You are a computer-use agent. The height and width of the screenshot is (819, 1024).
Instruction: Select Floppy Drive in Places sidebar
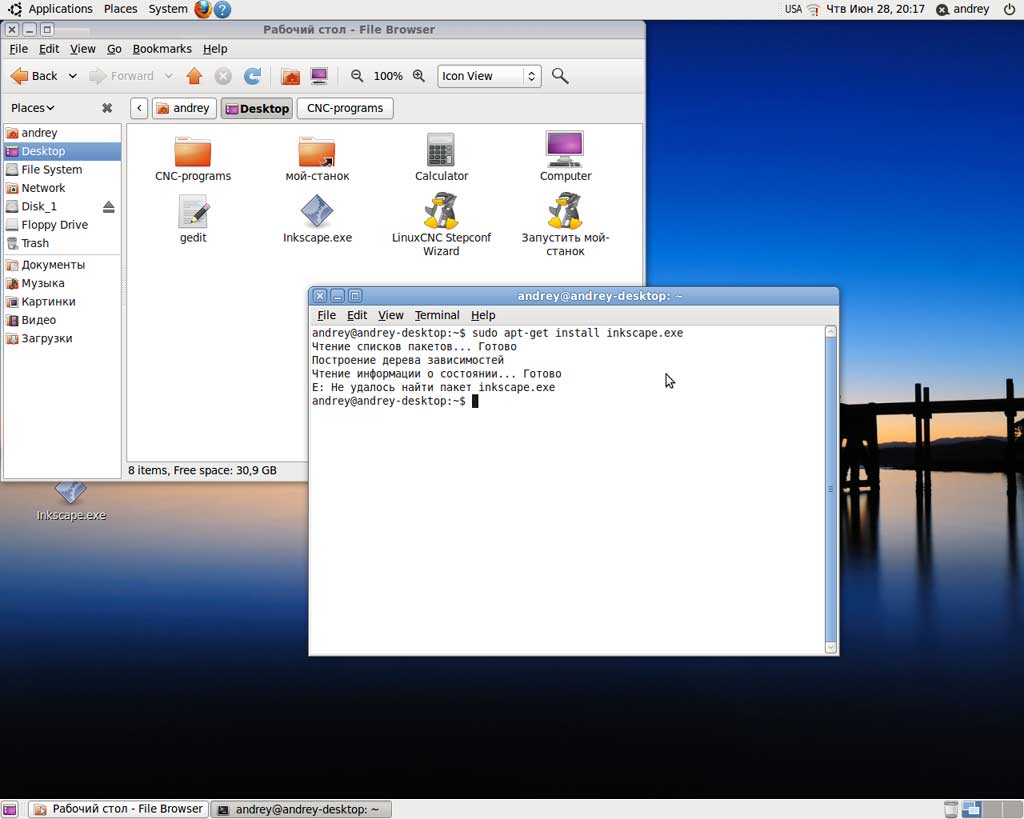coord(62,225)
